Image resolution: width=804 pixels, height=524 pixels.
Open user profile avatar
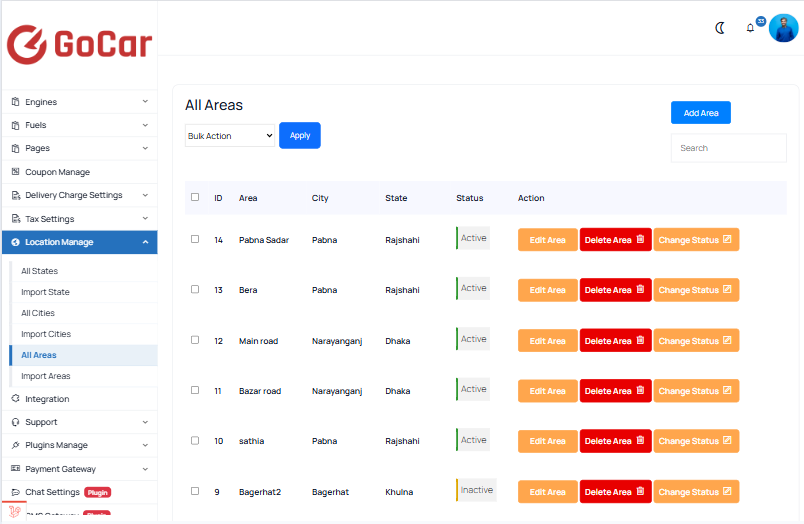783,28
